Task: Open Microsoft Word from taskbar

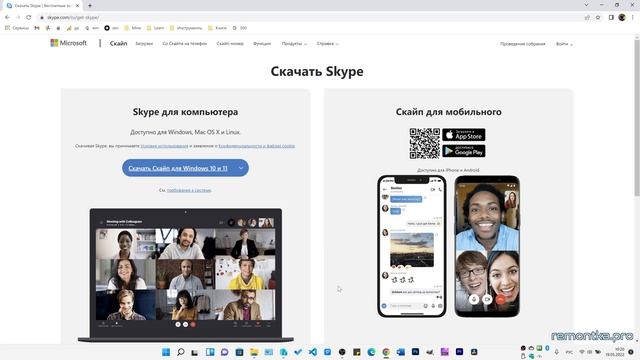Action: click(401, 352)
